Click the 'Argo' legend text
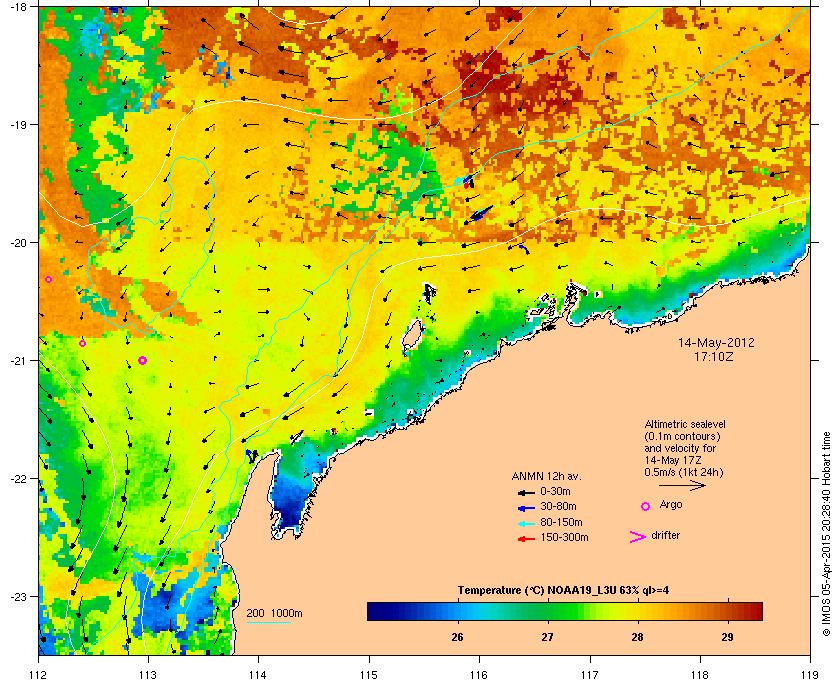This screenshot has width=840, height=680. coord(671,505)
